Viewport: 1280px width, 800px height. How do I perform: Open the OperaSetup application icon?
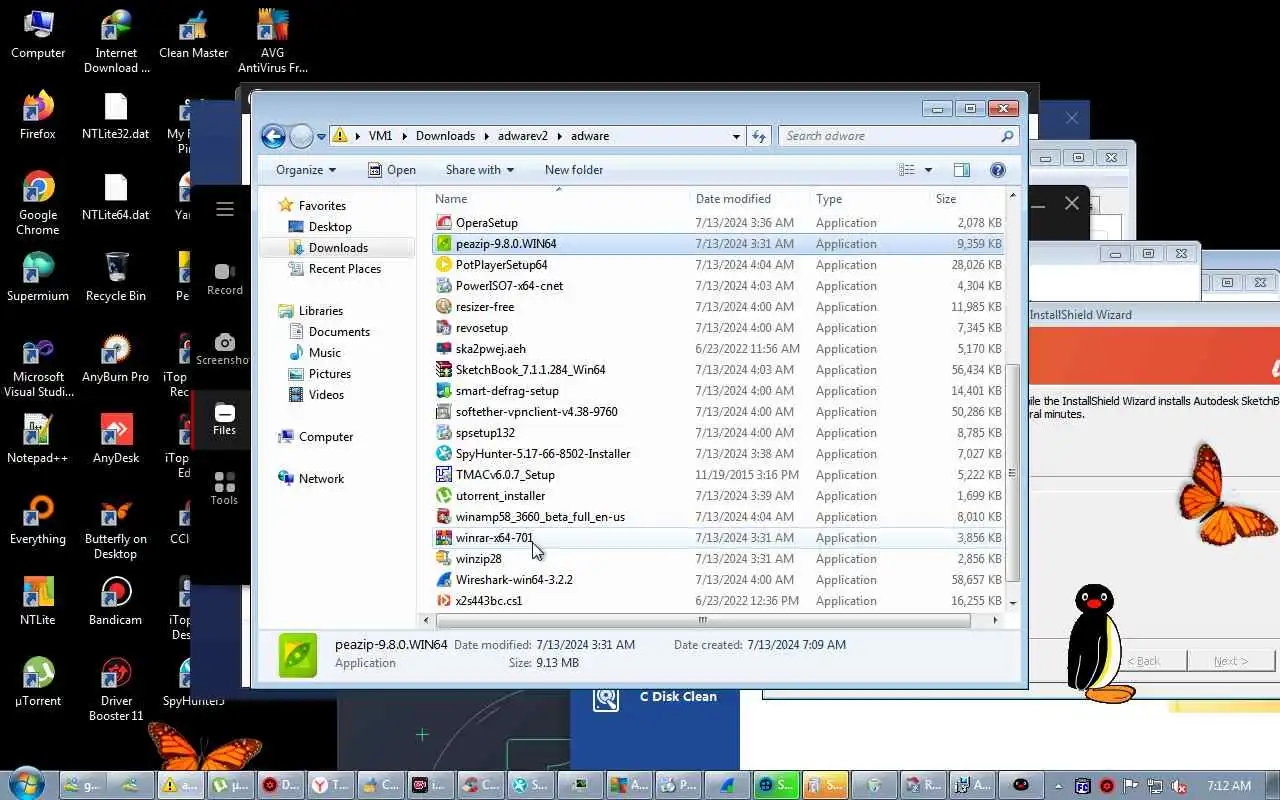(444, 223)
